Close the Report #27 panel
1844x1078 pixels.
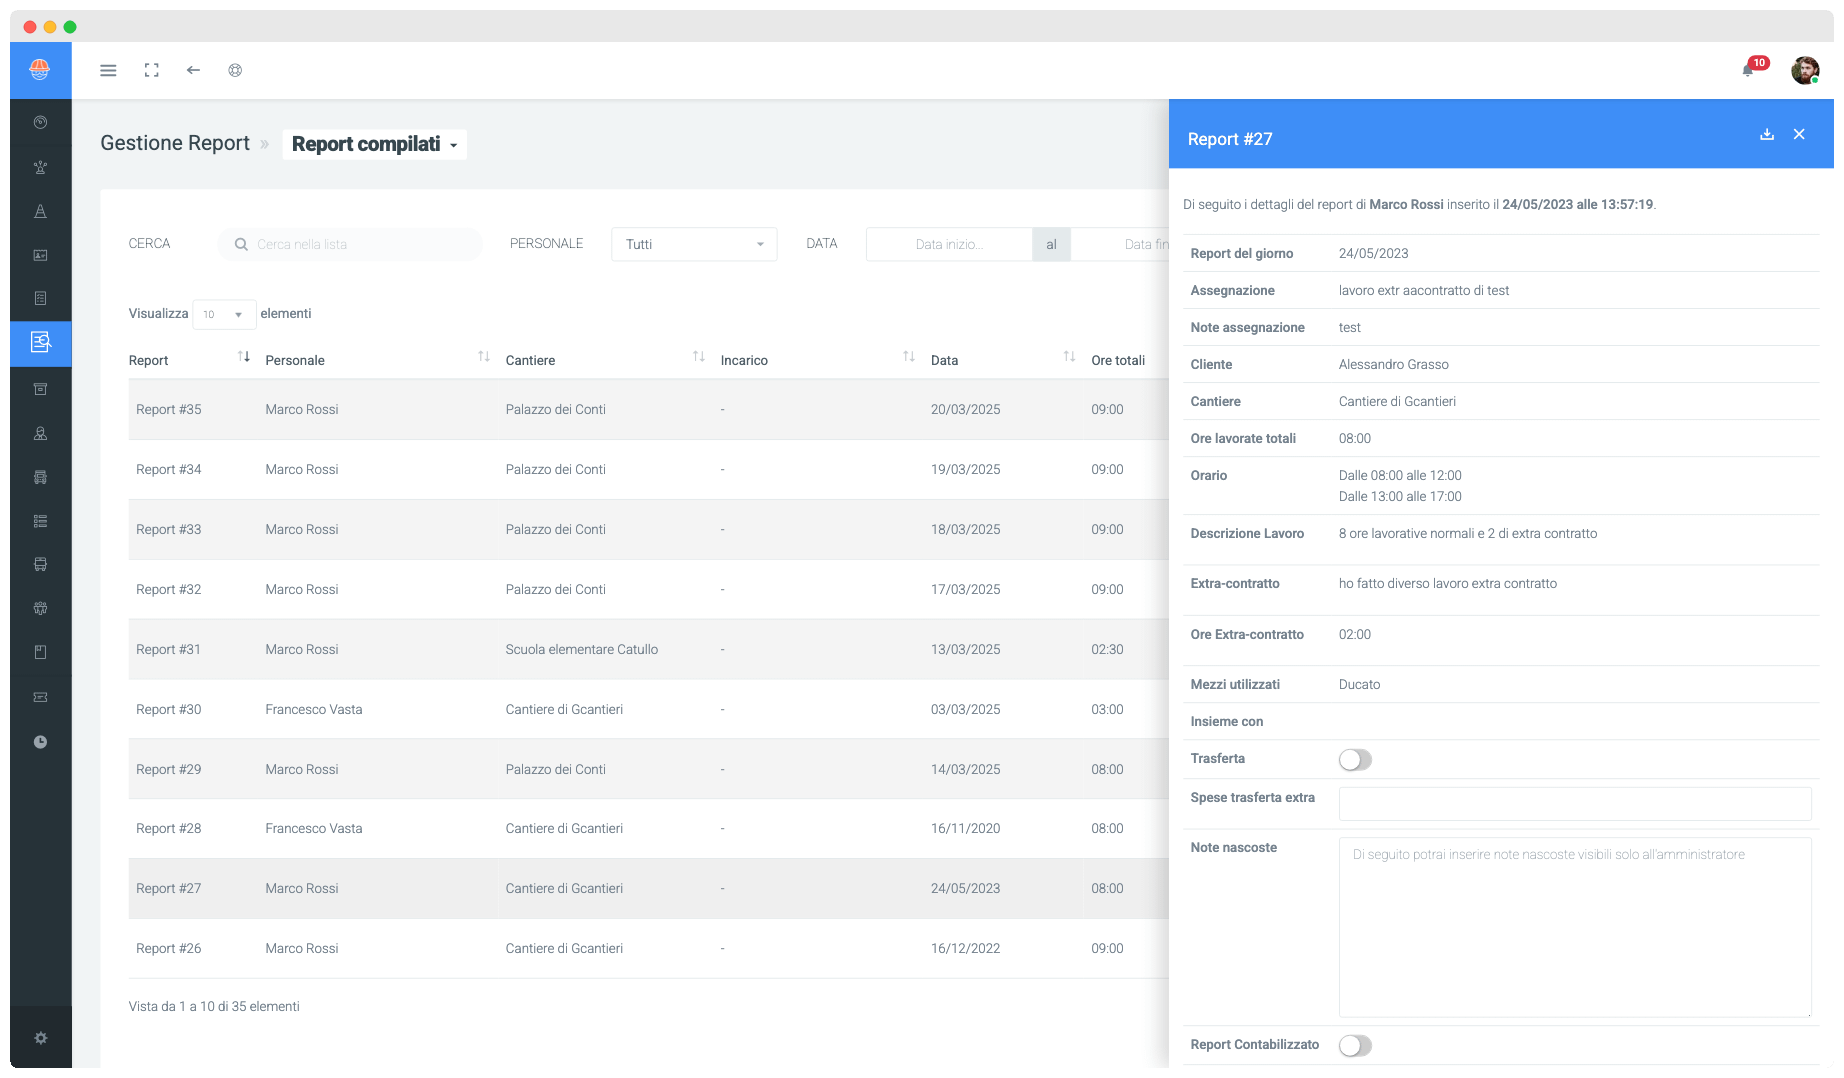click(x=1799, y=135)
